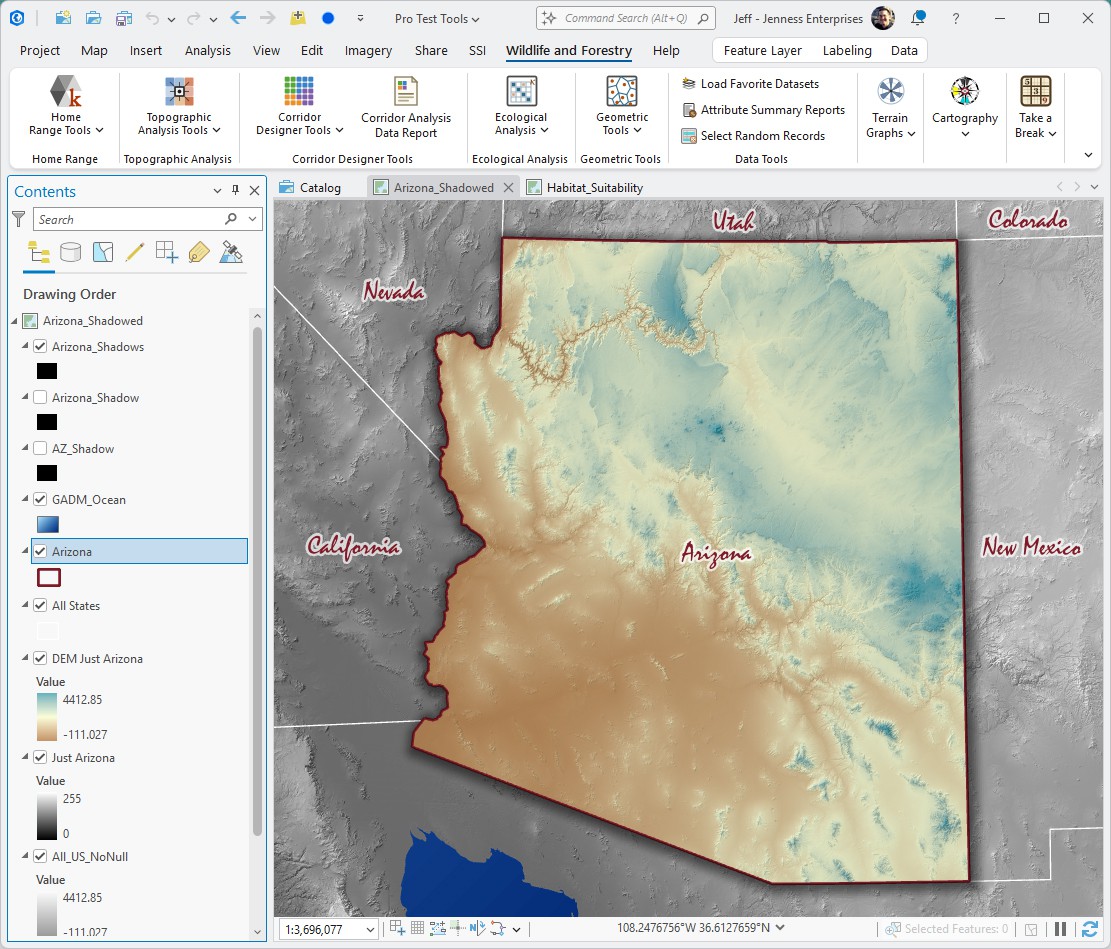
Task: Uncheck the All_US_NoNull layer
Action: pos(40,856)
